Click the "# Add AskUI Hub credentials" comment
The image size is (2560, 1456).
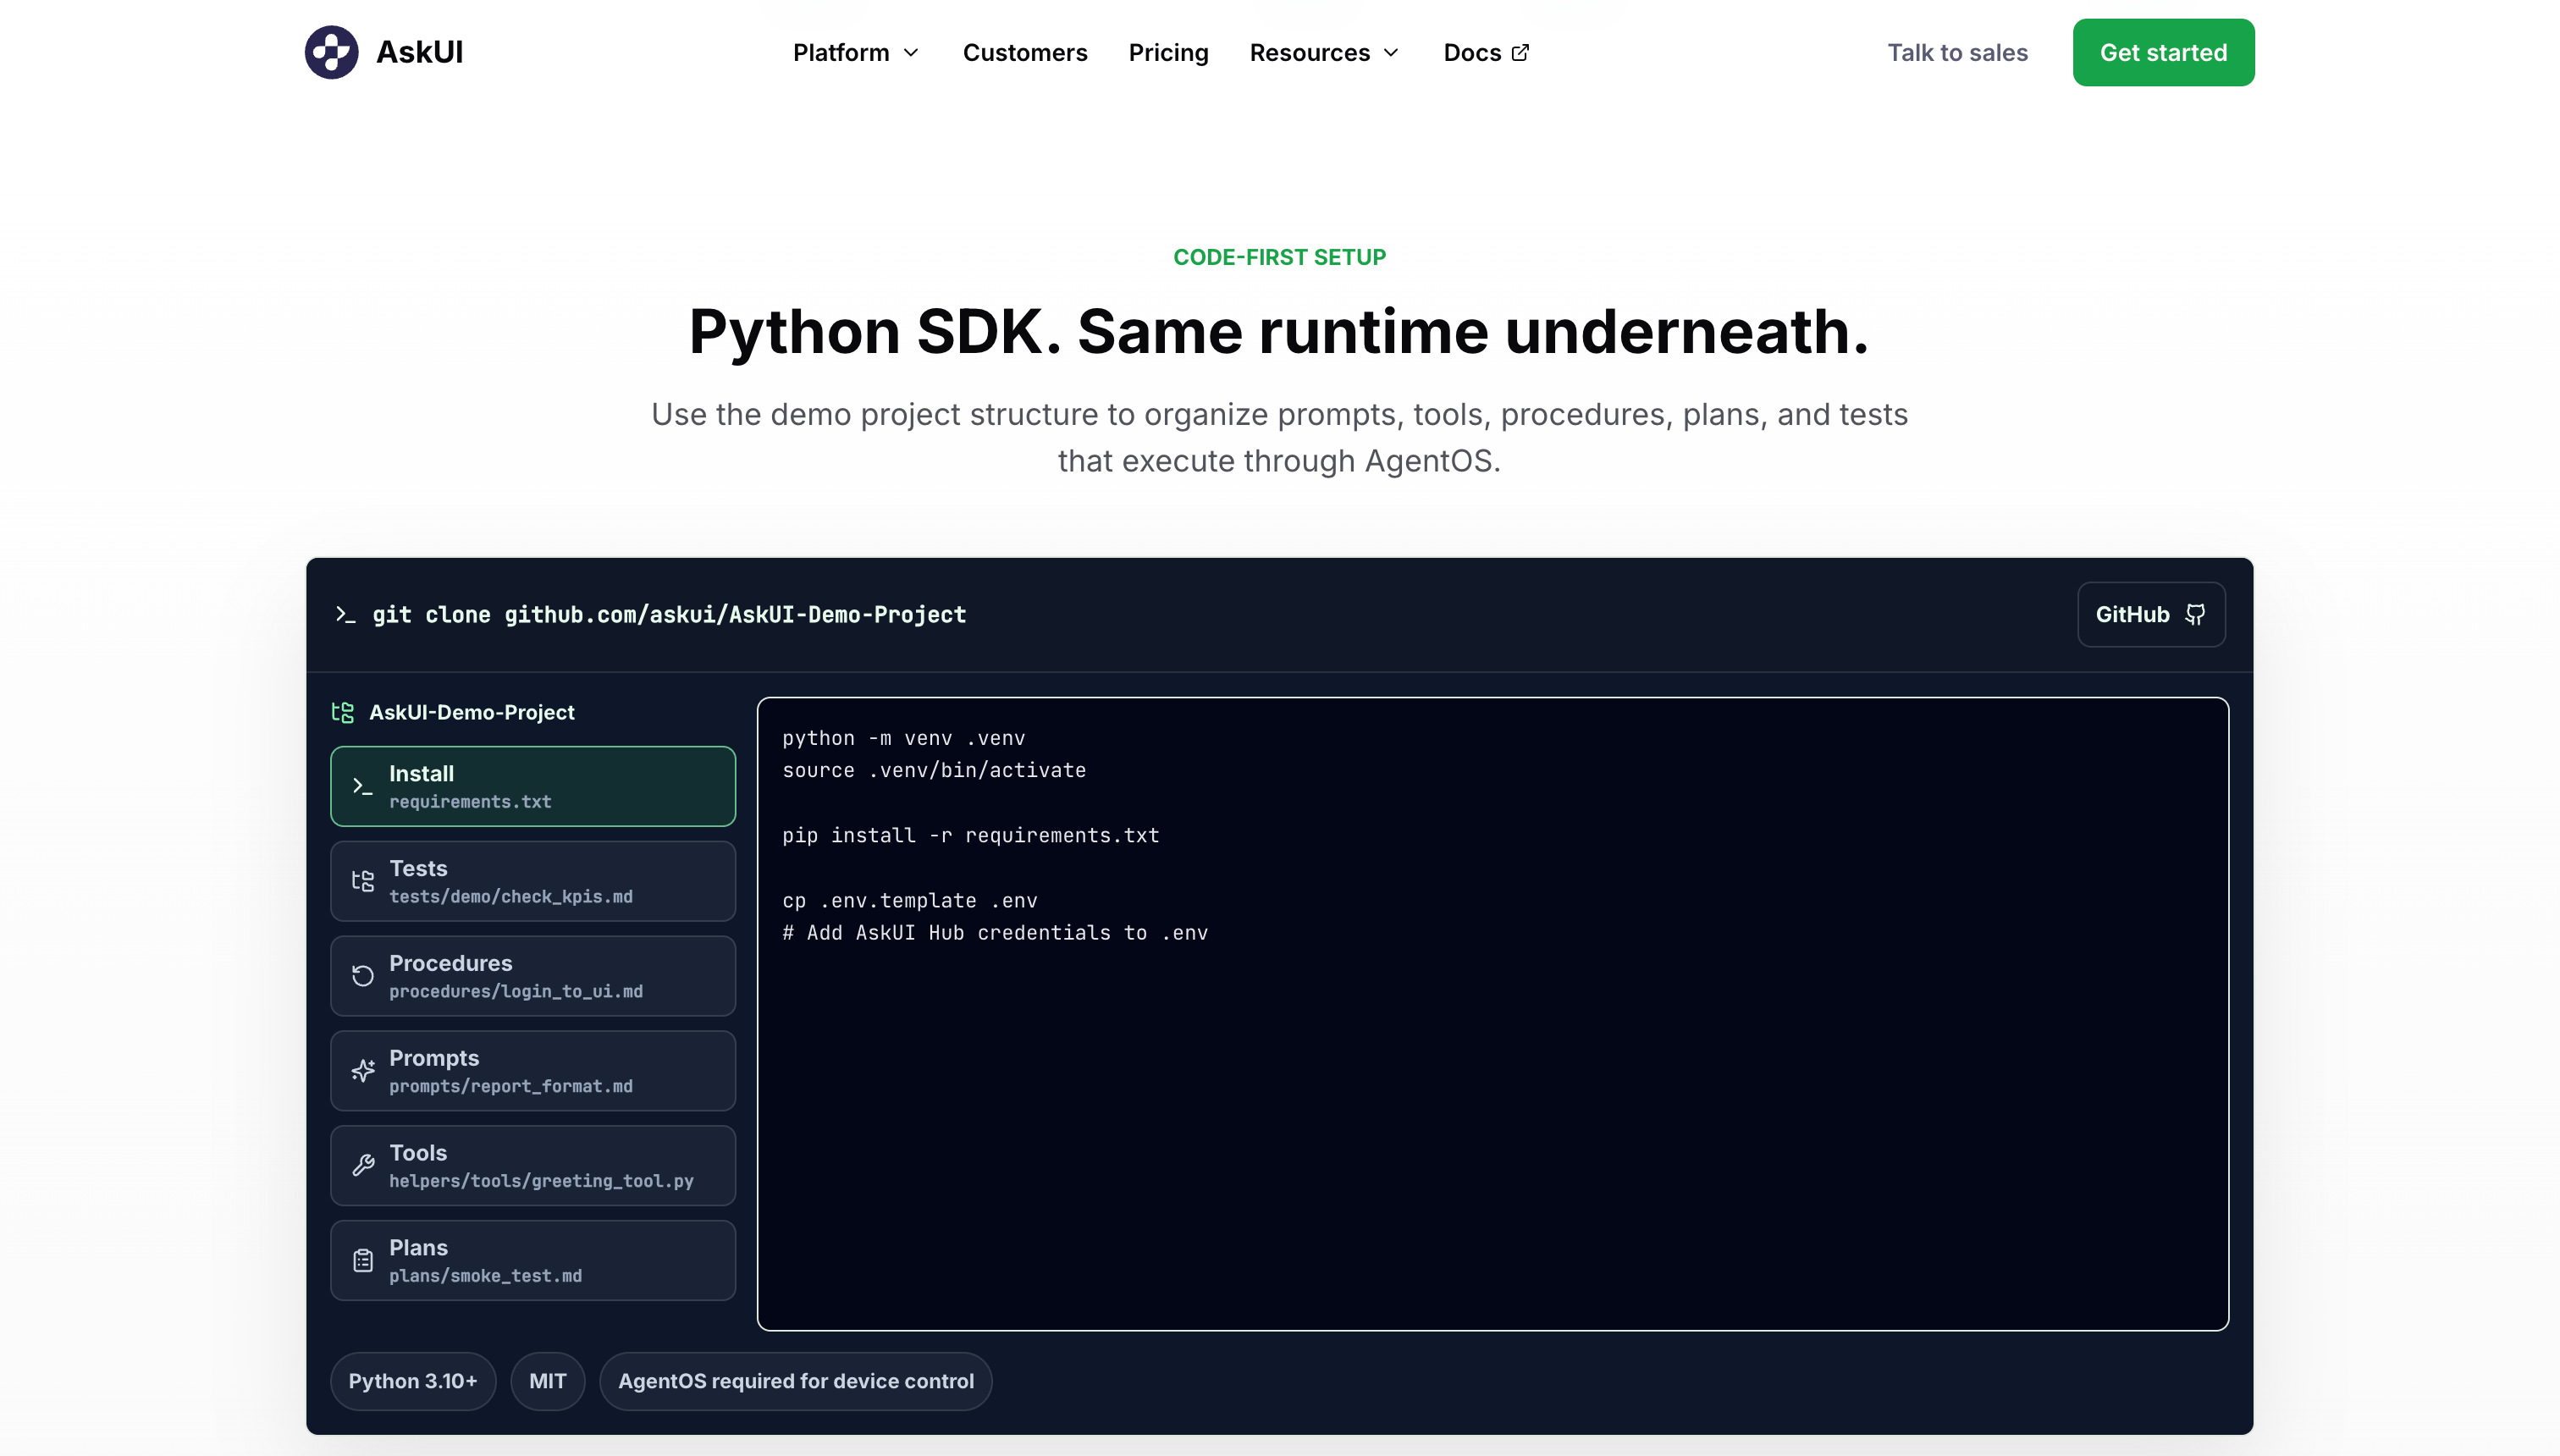995,933
